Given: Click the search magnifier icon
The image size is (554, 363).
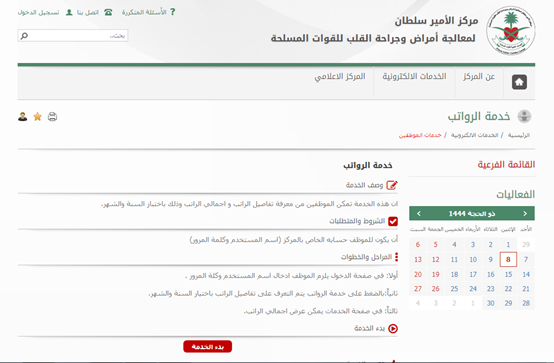Looking at the screenshot, I should pyautogui.click(x=24, y=36).
